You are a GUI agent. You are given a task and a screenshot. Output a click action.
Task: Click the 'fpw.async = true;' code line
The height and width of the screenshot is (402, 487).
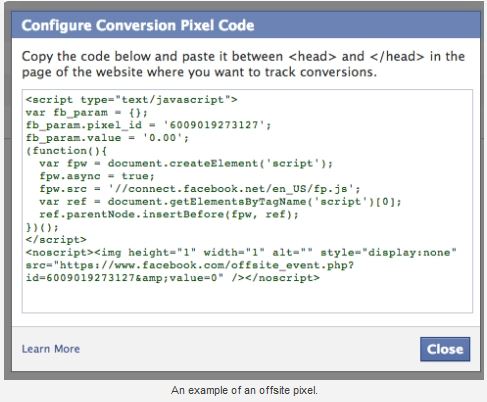tap(97, 176)
